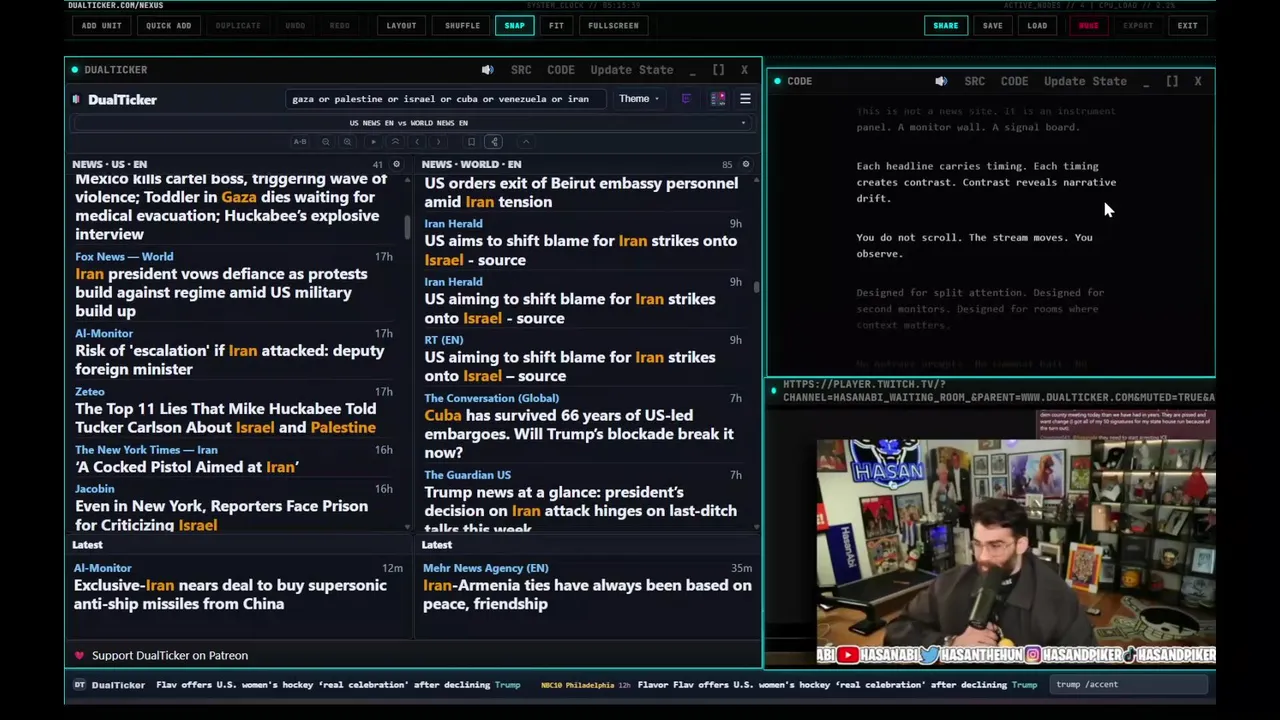1280x720 pixels.
Task: Zoom in the ticker text
Action: [x=347, y=142]
